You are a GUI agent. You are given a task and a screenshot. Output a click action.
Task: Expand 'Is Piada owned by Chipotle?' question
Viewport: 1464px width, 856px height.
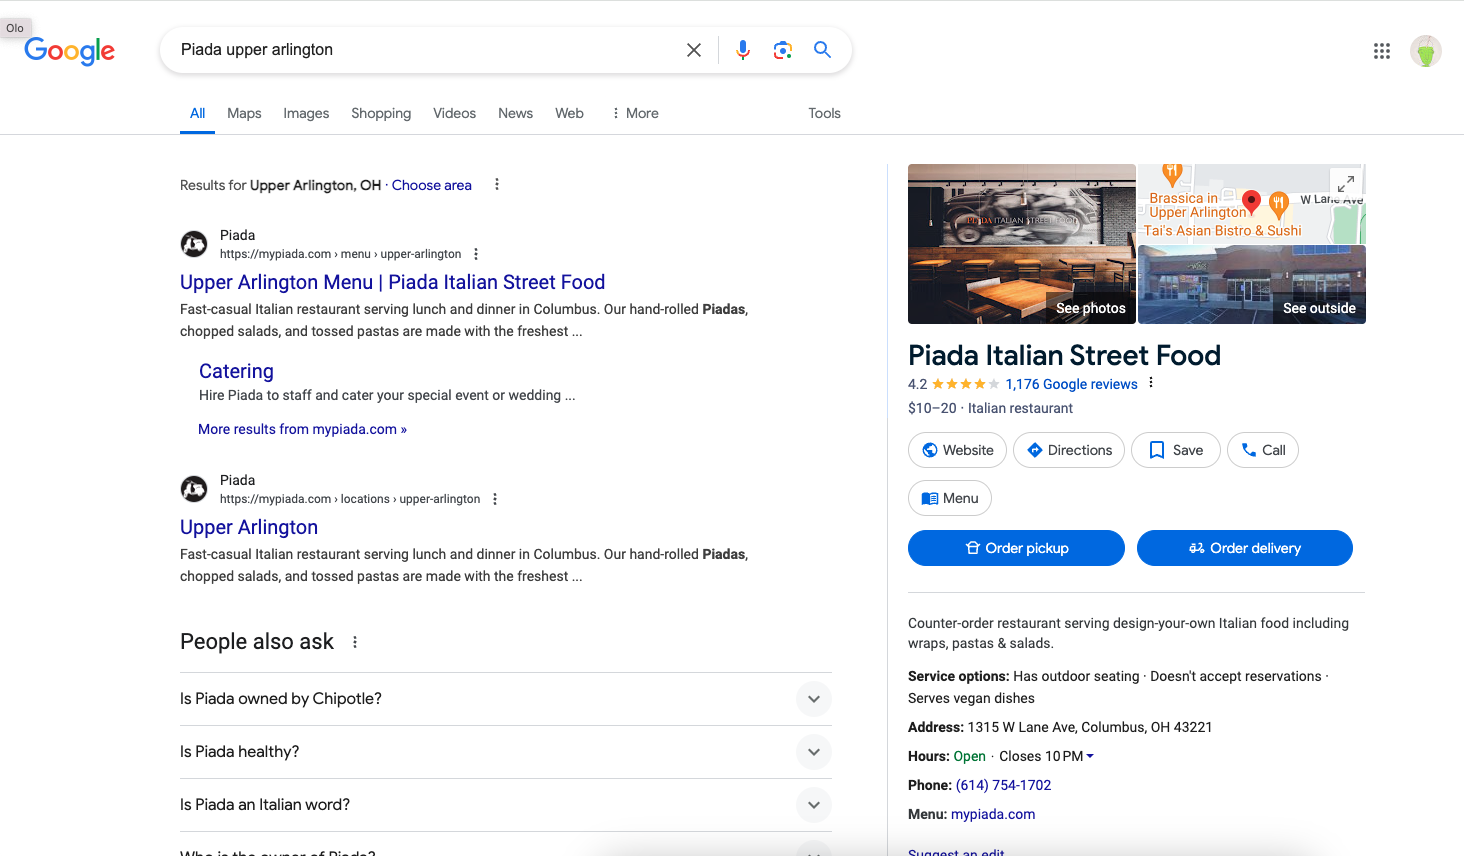click(x=506, y=699)
